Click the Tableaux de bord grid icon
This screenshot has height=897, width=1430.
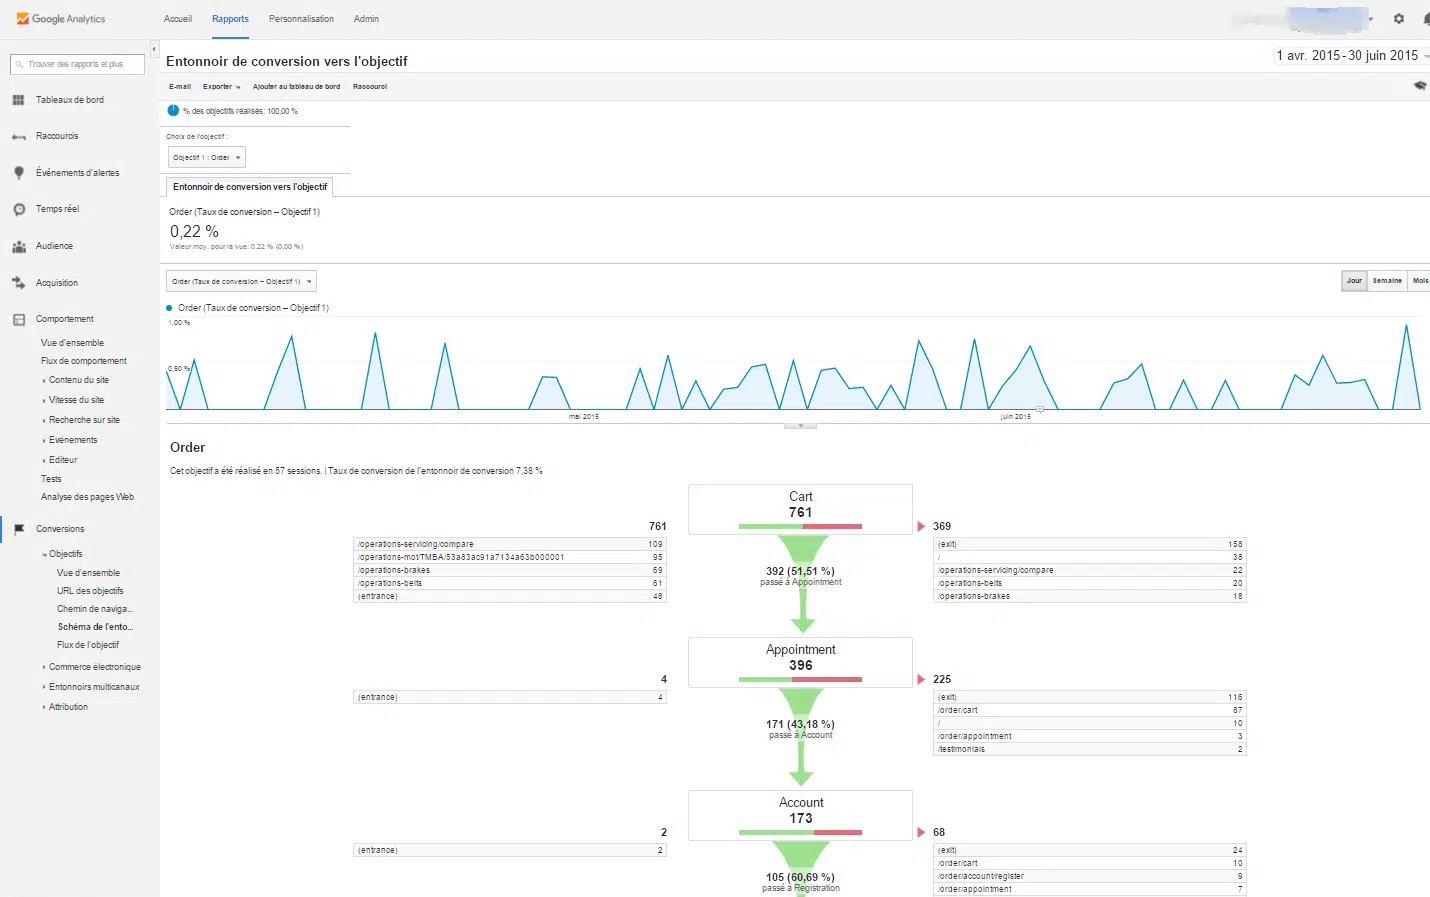[x=18, y=100]
